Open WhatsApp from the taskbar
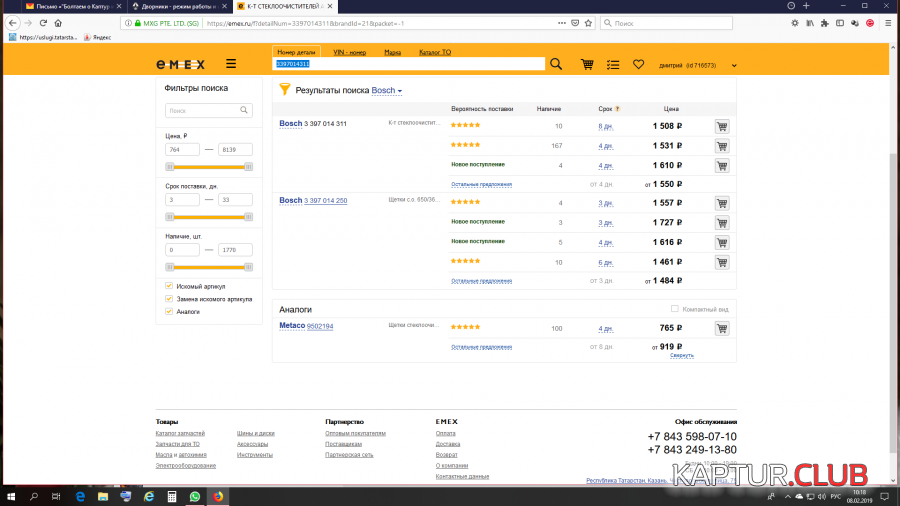This screenshot has width=900, height=506. [195, 496]
